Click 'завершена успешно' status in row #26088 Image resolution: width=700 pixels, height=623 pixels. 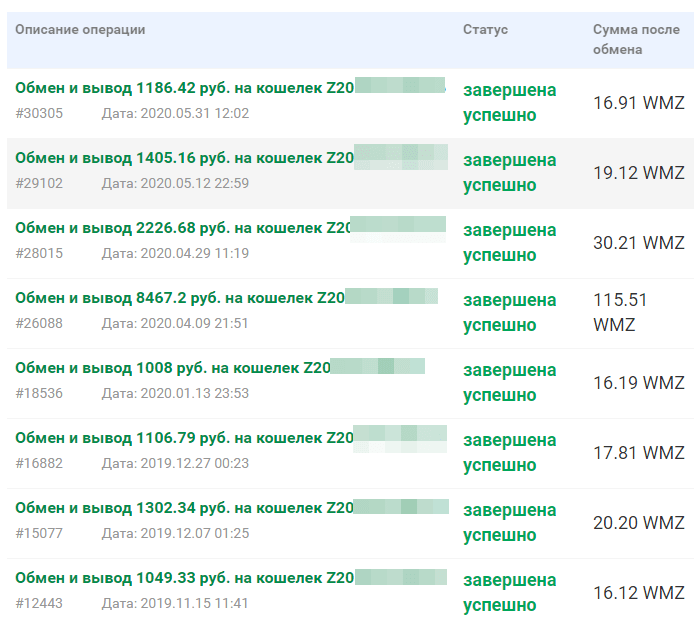pos(510,313)
